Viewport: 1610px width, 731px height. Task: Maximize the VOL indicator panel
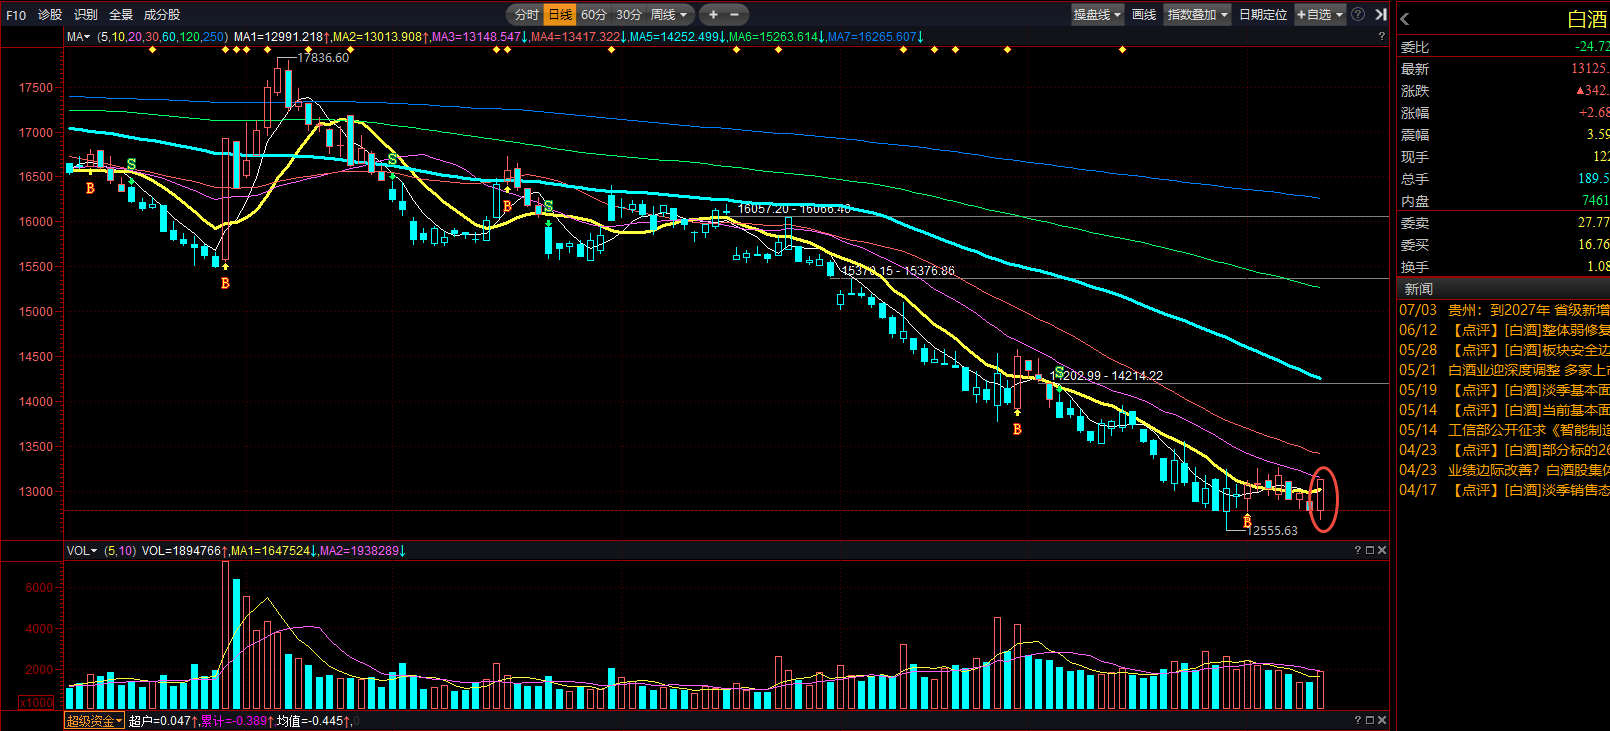[x=1370, y=550]
